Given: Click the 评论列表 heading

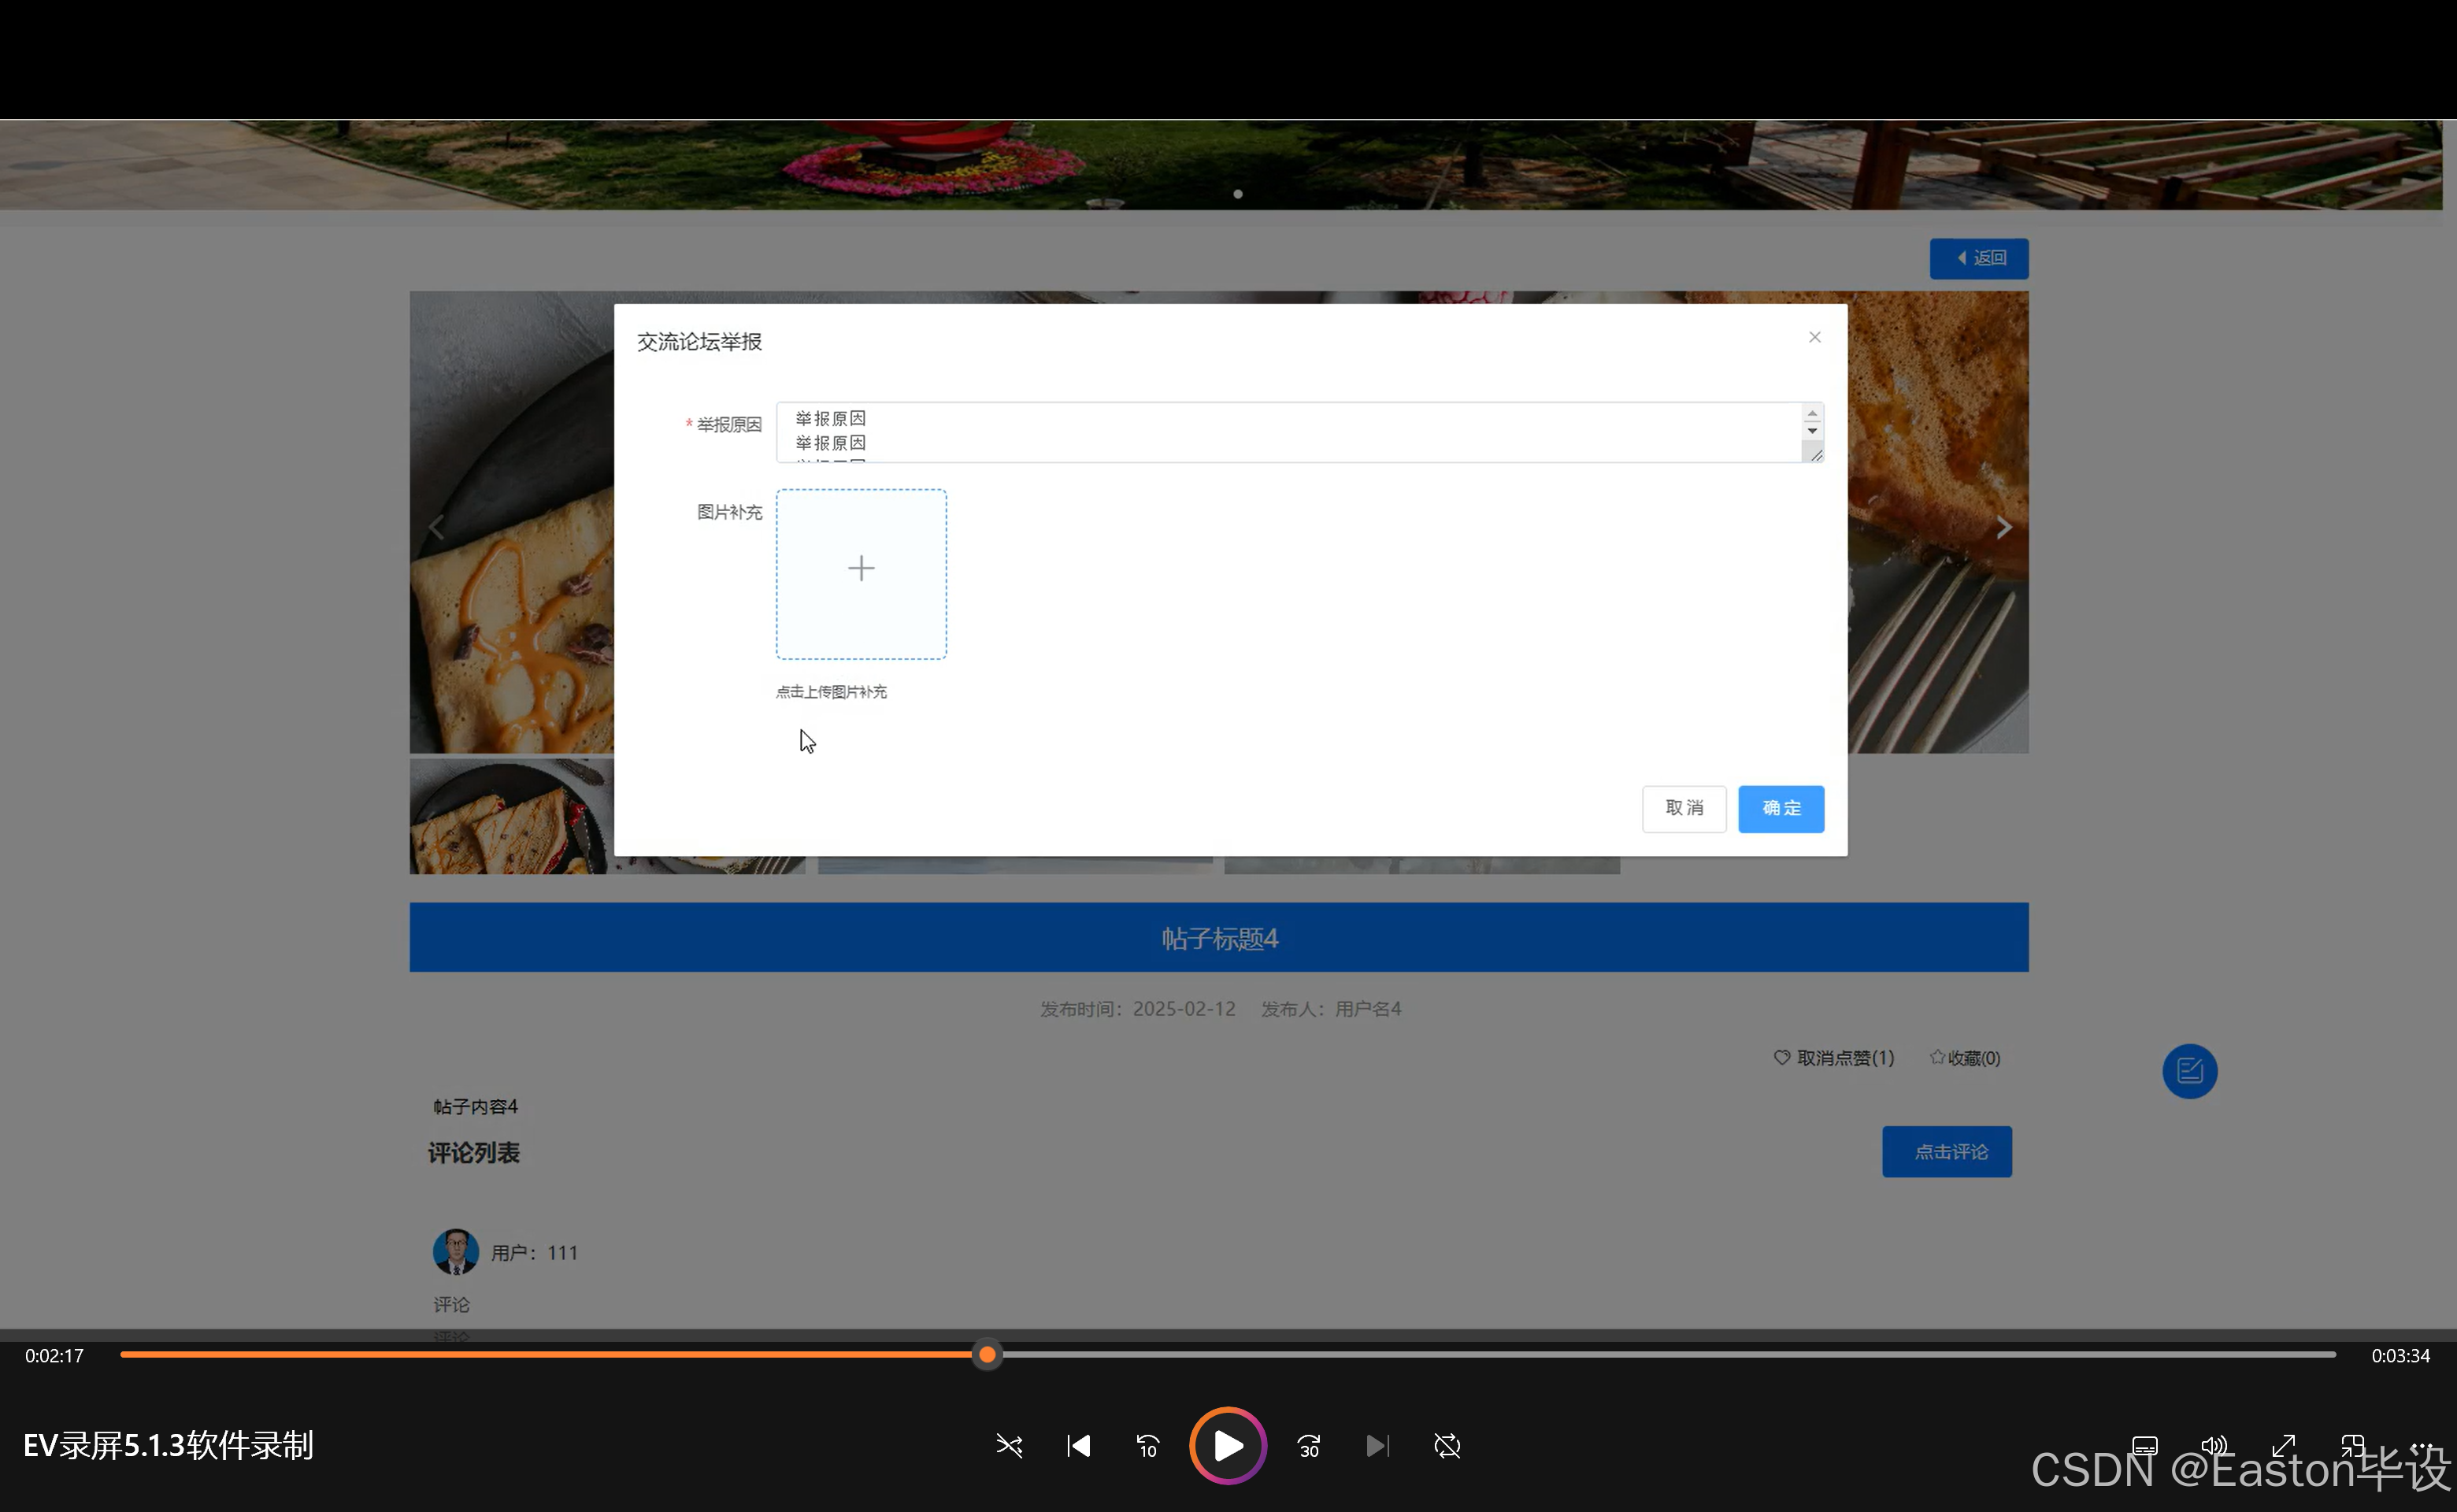Looking at the screenshot, I should (x=474, y=1153).
